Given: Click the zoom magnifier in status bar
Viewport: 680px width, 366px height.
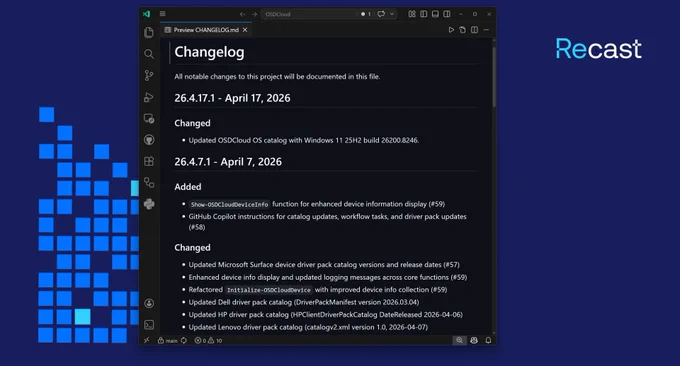Looking at the screenshot, I should (x=459, y=340).
